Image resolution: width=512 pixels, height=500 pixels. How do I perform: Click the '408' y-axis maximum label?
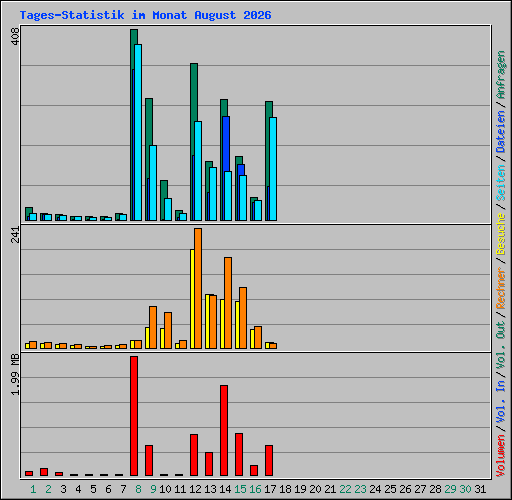pos(15,36)
